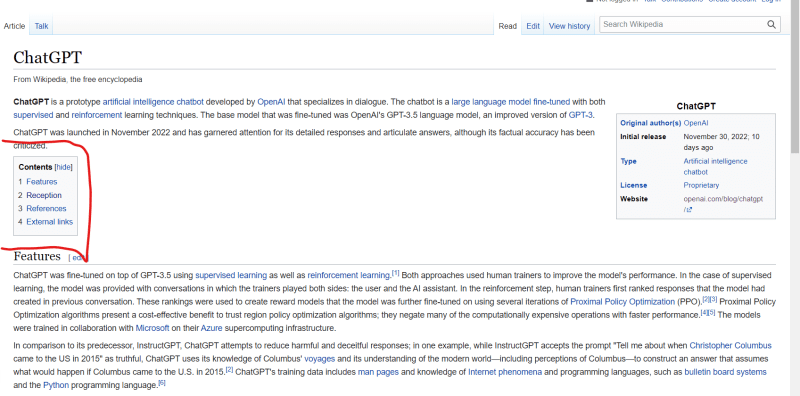Visit openai.com/blog/chatgpt website link

(723, 199)
